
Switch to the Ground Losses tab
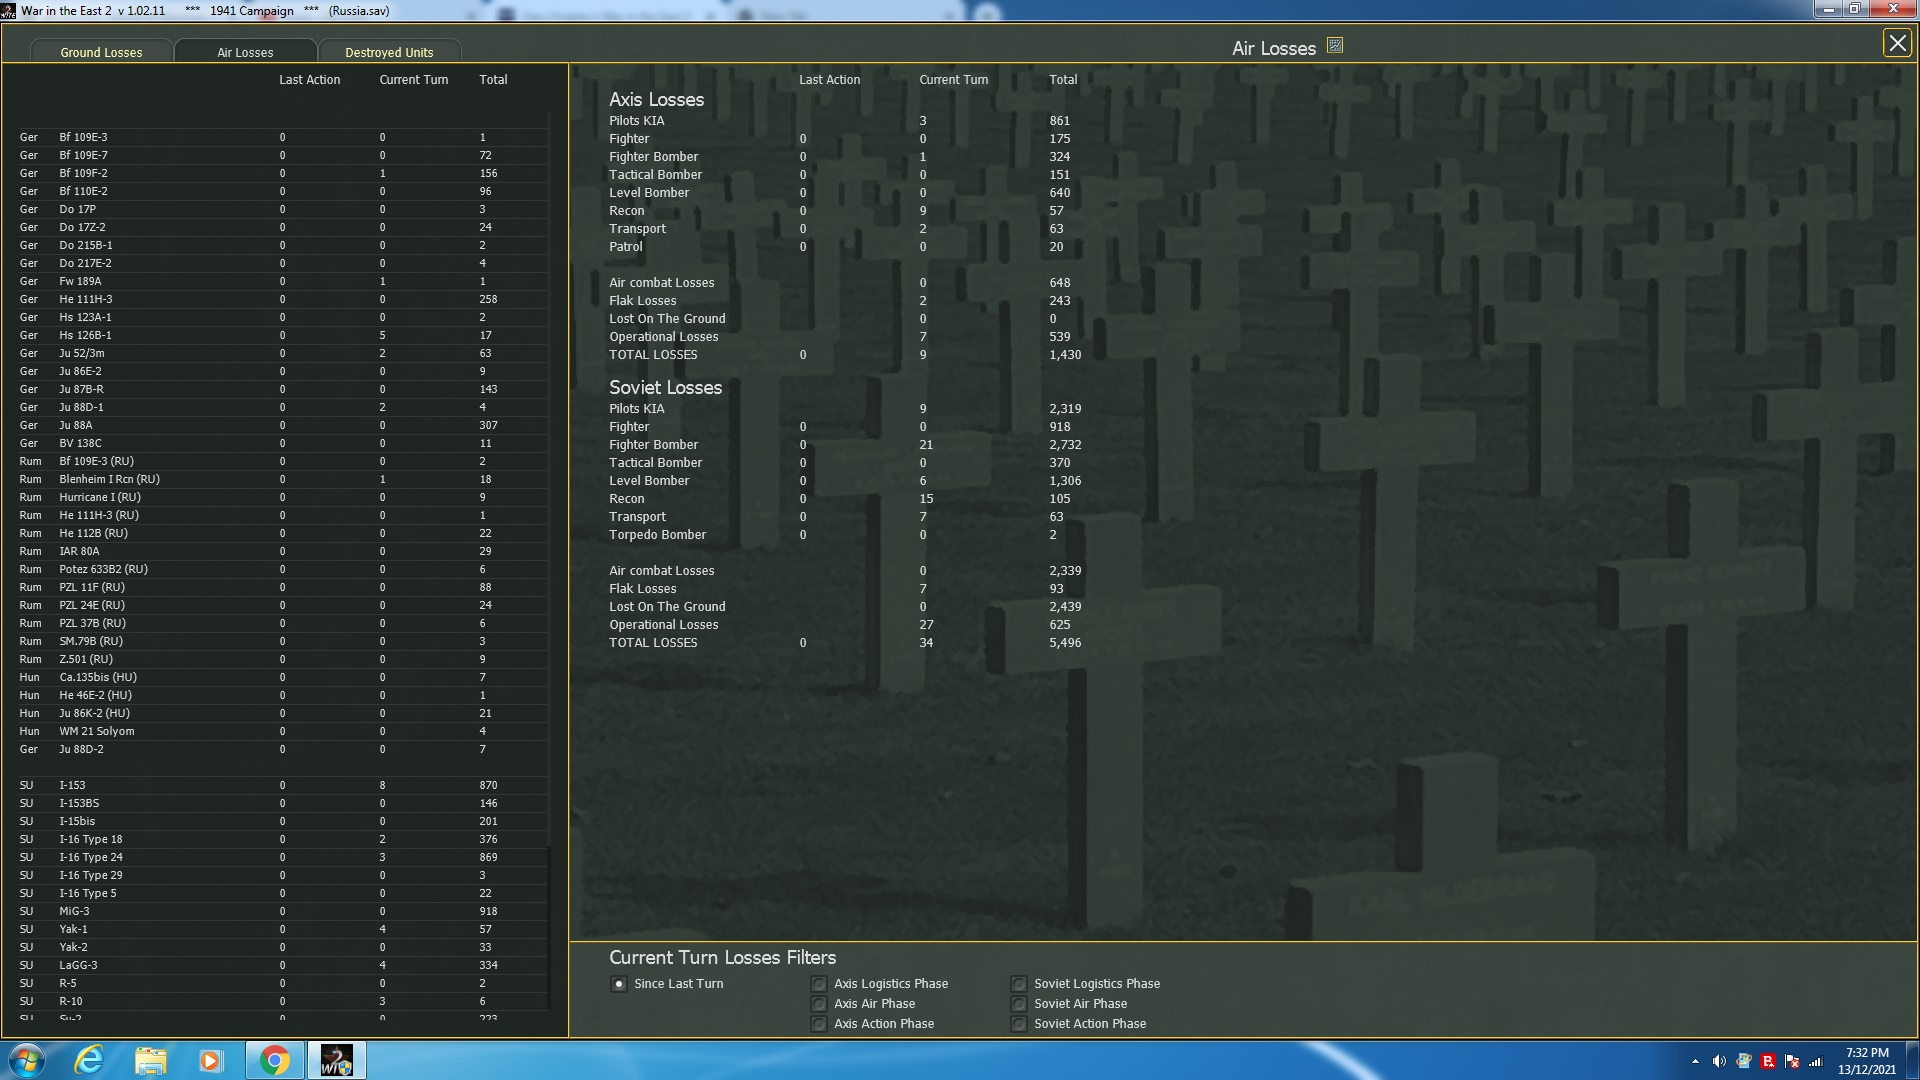(101, 52)
